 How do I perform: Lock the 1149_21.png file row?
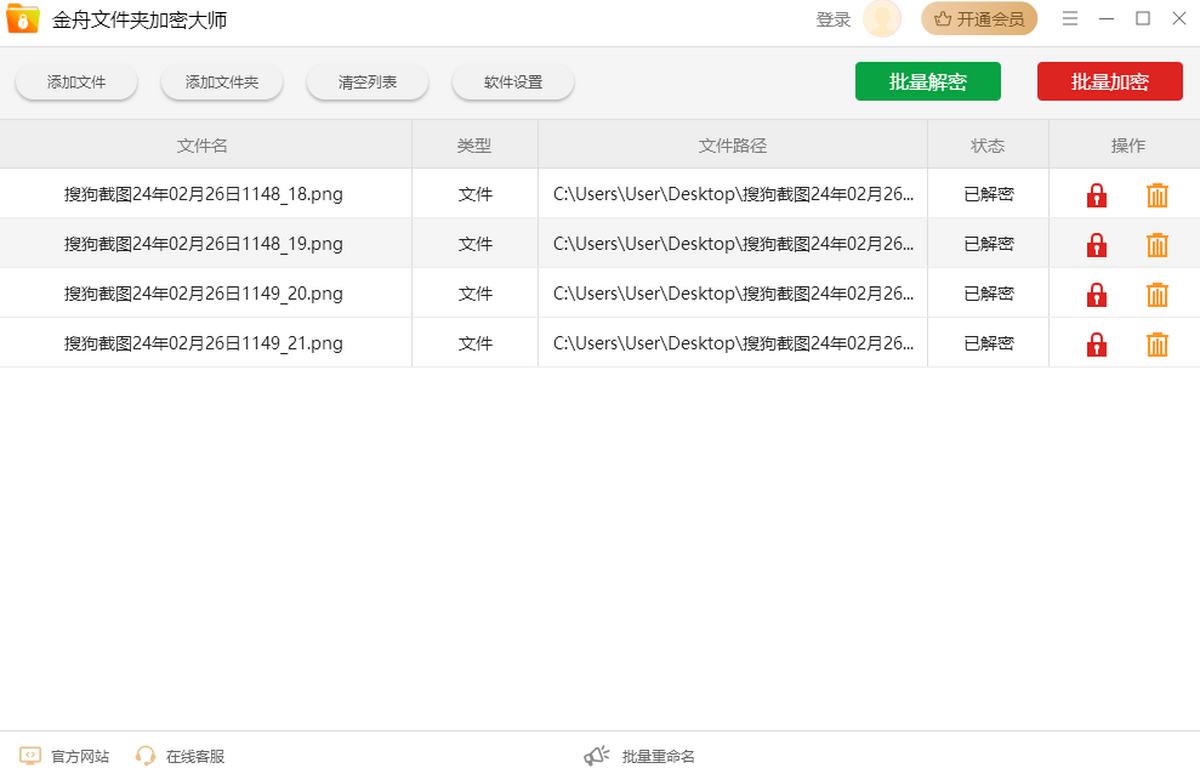[x=1097, y=345]
